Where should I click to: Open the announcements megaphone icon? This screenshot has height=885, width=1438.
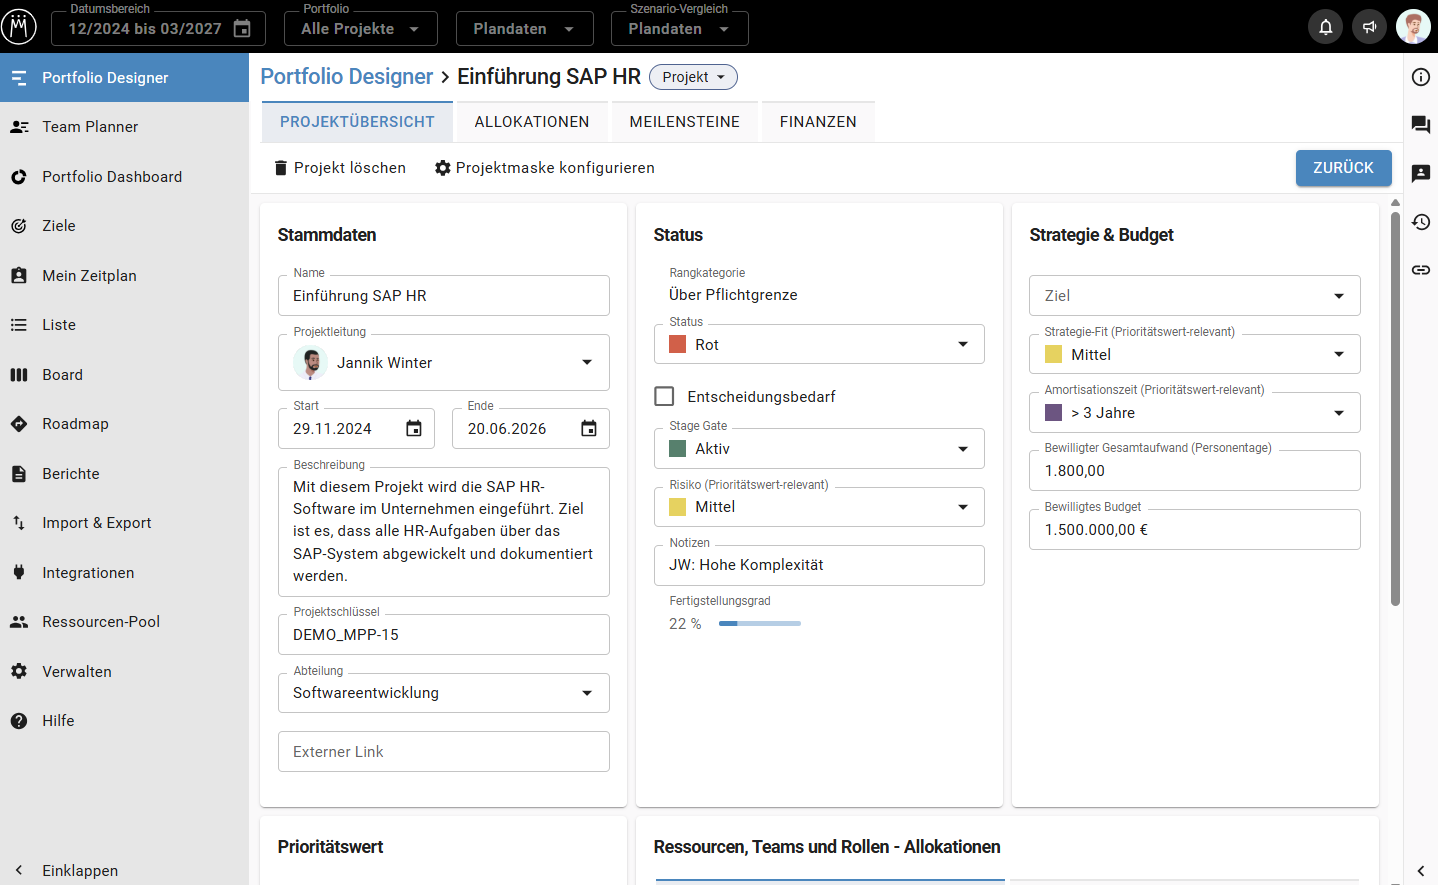(1369, 27)
